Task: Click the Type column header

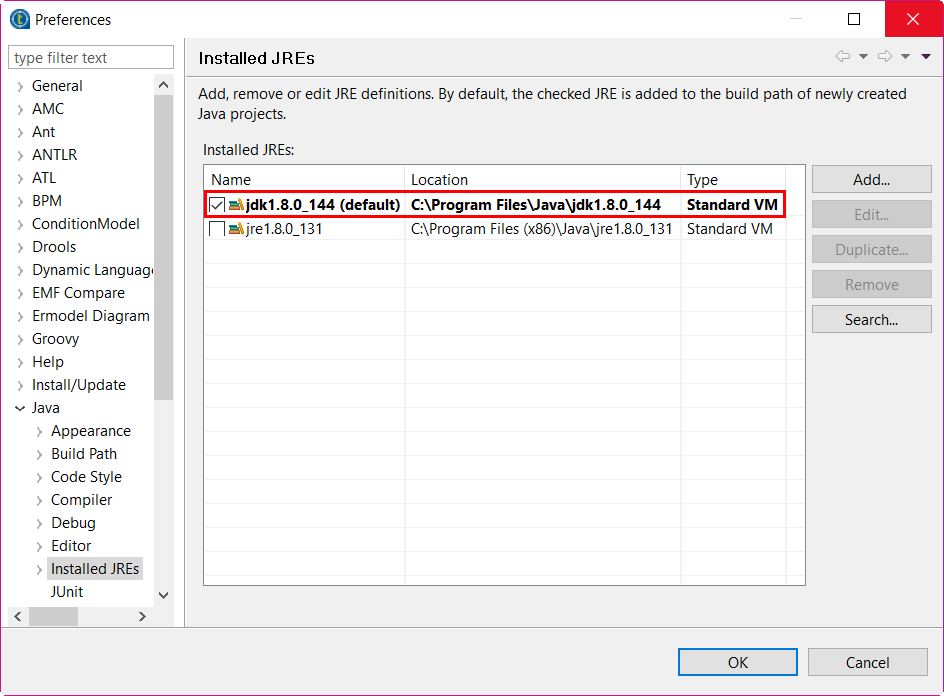Action: [x=733, y=179]
